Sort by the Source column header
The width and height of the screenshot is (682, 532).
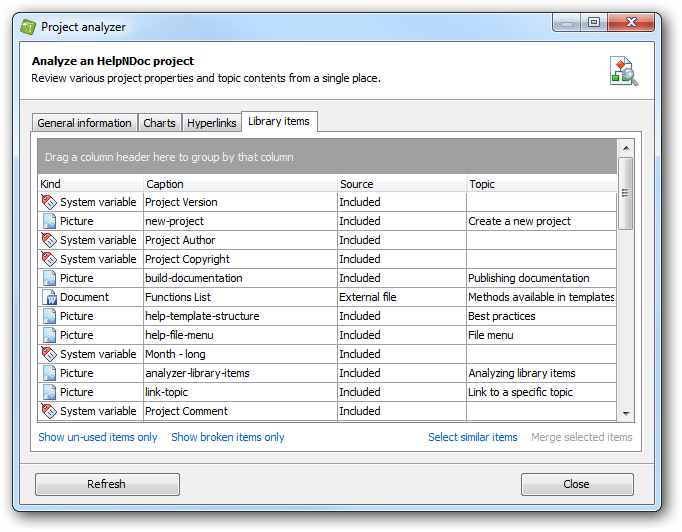pos(401,184)
